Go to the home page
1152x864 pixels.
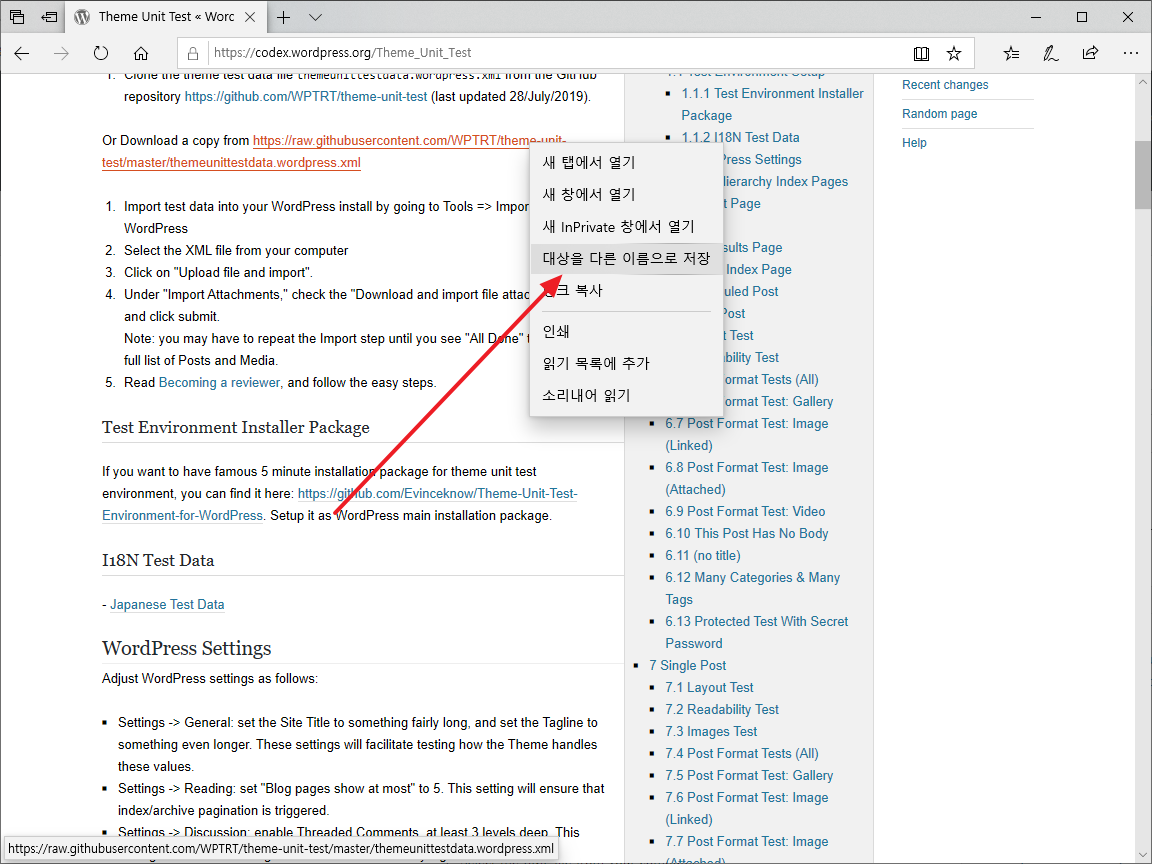pos(140,53)
